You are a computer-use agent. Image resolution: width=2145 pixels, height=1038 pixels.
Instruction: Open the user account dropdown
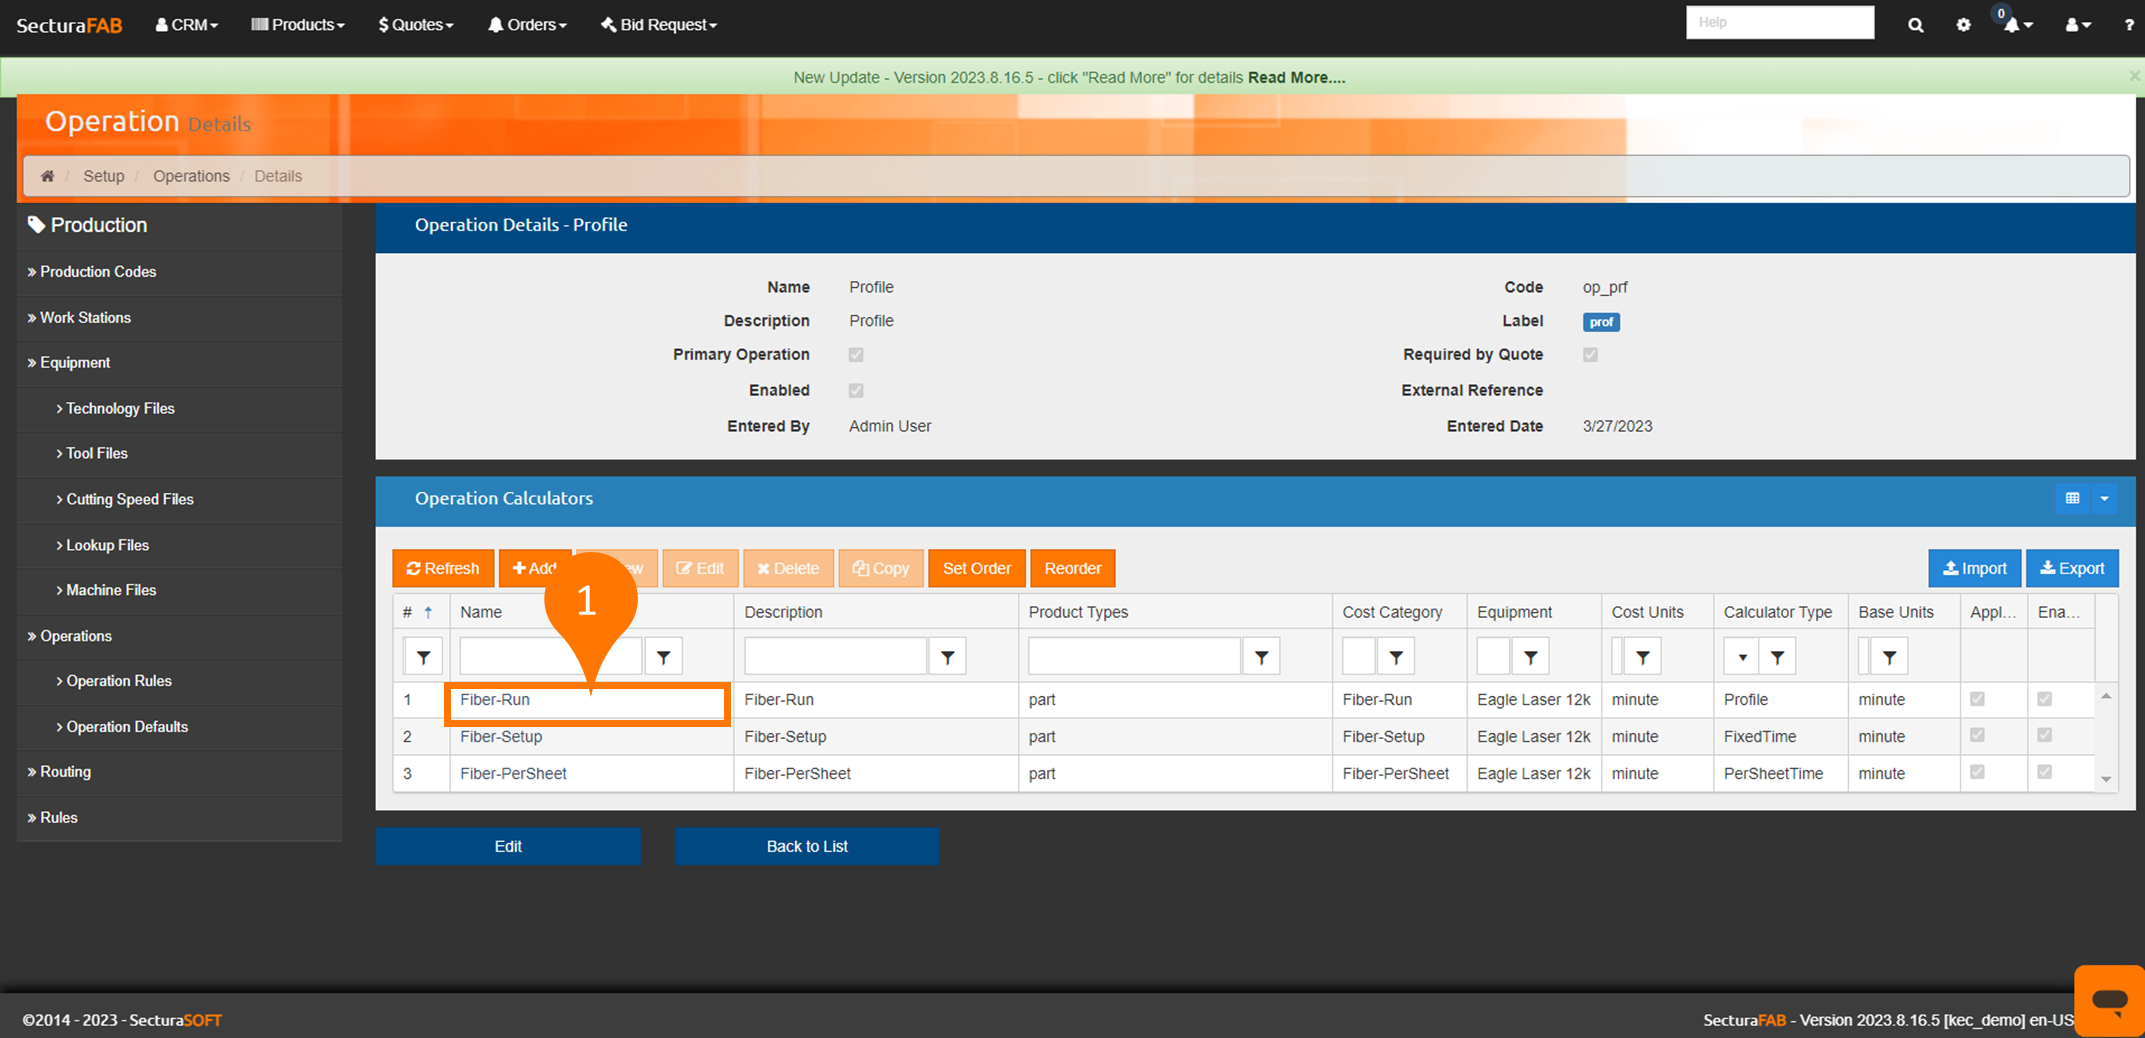point(2077,25)
